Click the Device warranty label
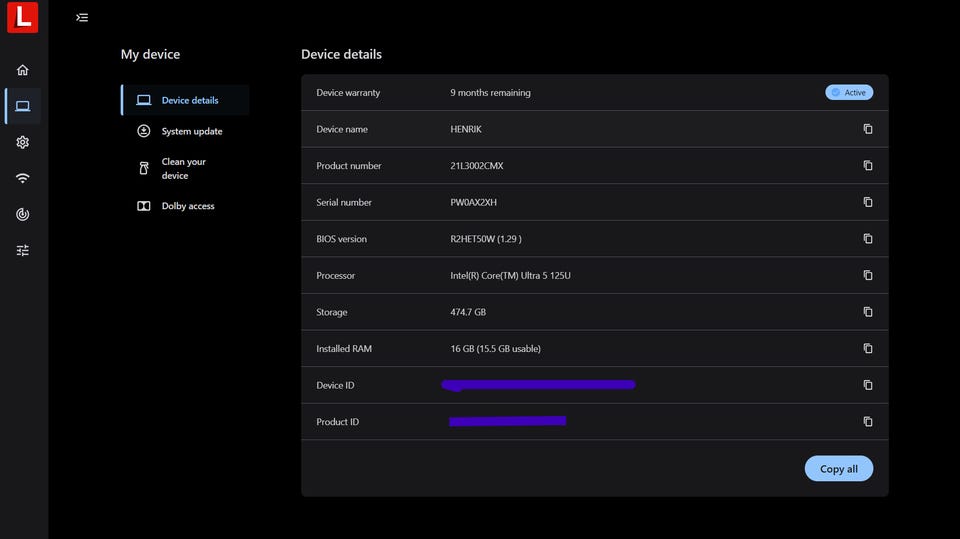This screenshot has height=539, width=960. [348, 92]
